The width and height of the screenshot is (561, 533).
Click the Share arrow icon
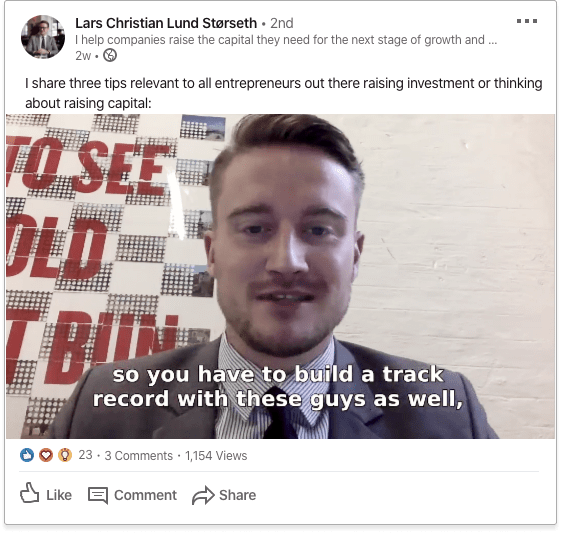[x=203, y=495]
